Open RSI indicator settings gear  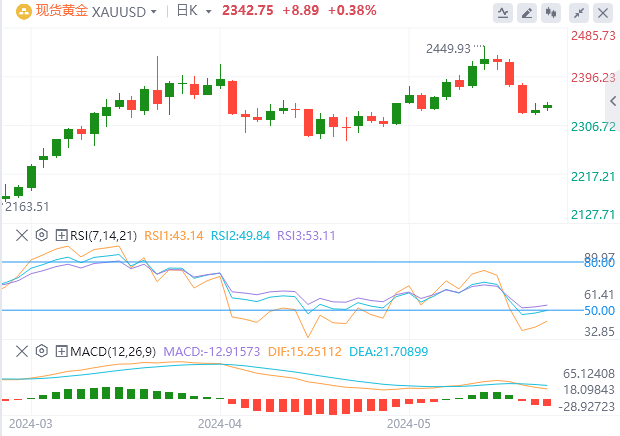[x=41, y=236]
